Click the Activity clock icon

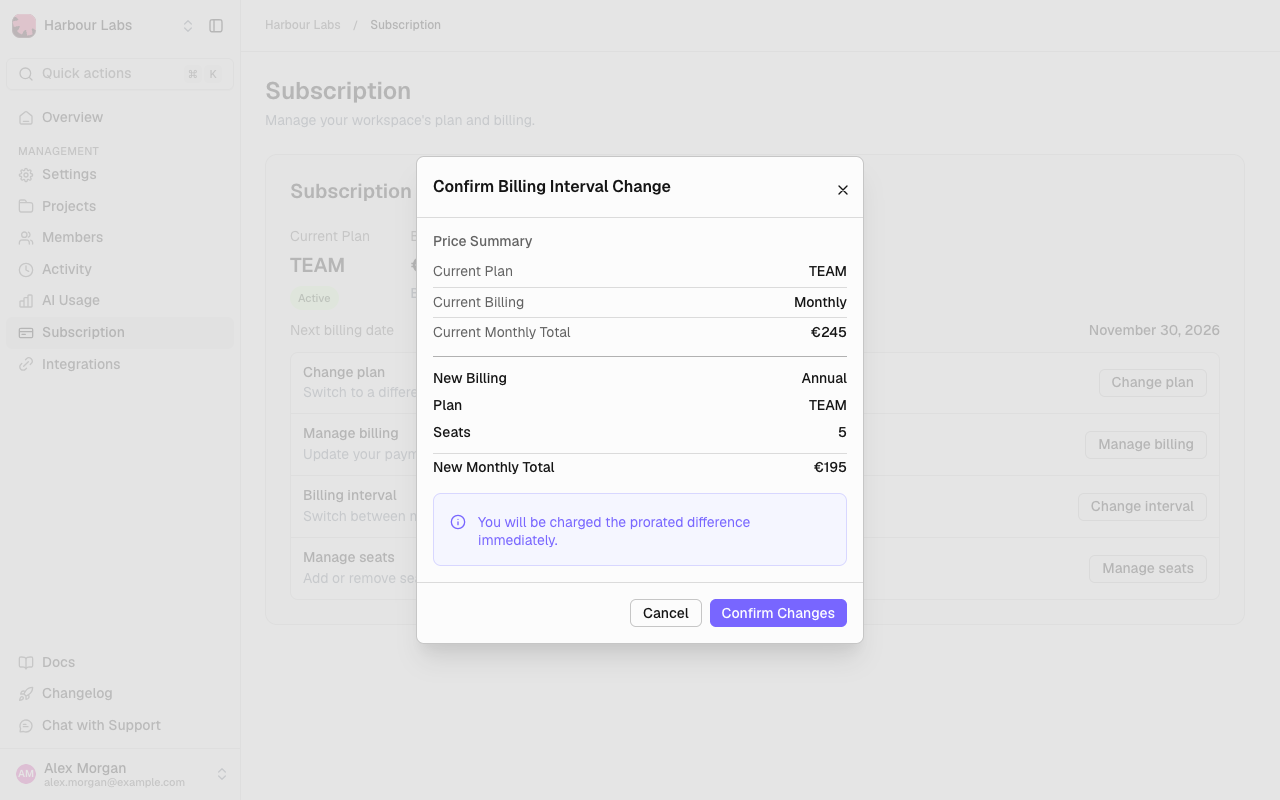pyautogui.click(x=26, y=269)
